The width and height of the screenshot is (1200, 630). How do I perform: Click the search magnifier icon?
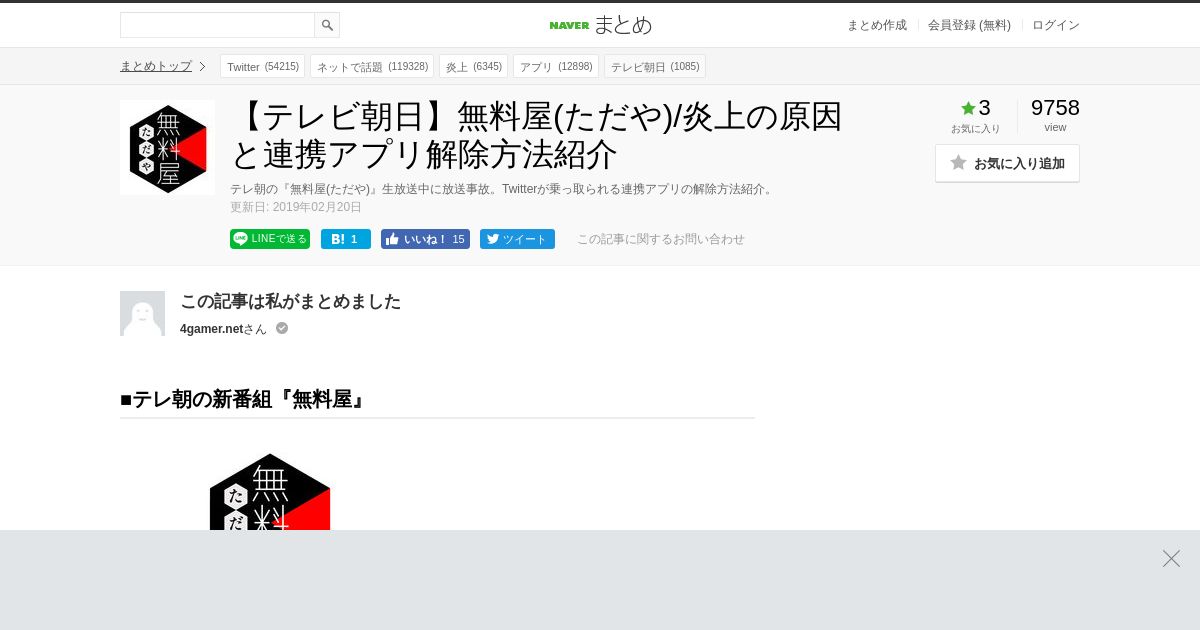(327, 25)
